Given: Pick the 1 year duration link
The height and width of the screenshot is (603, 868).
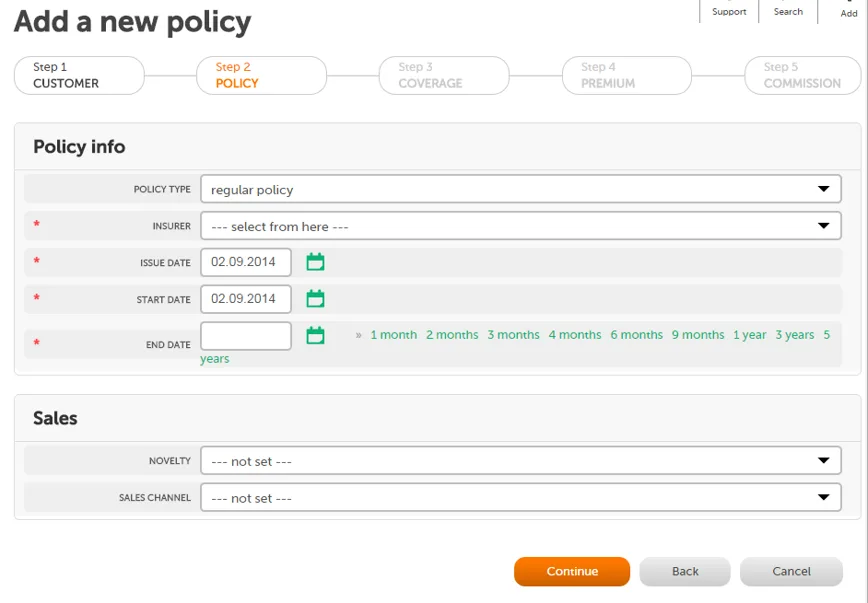Looking at the screenshot, I should click(x=750, y=335).
